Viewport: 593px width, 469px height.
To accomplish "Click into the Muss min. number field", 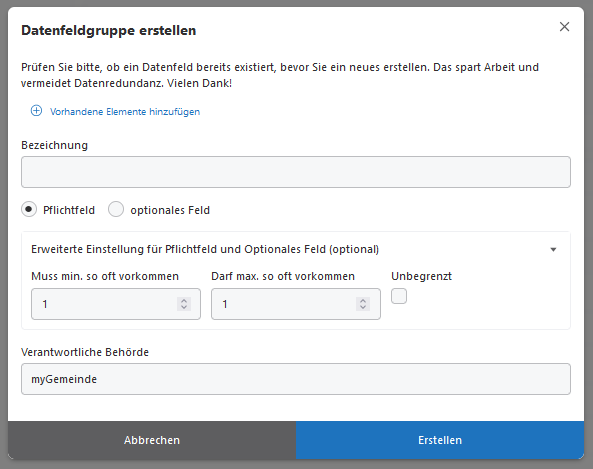I will [116, 304].
